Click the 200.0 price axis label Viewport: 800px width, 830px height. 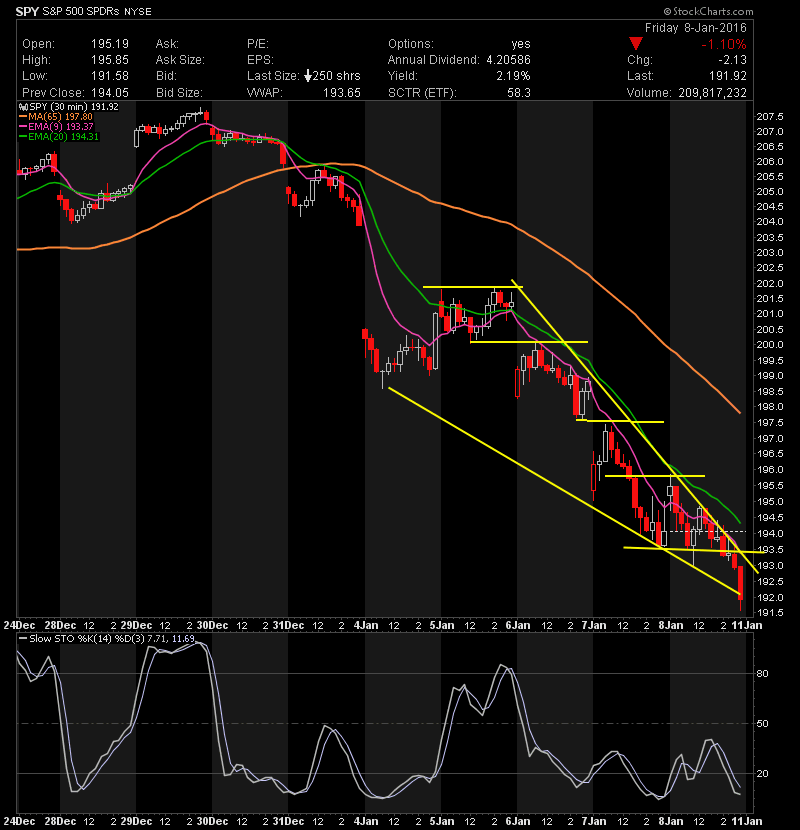770,345
